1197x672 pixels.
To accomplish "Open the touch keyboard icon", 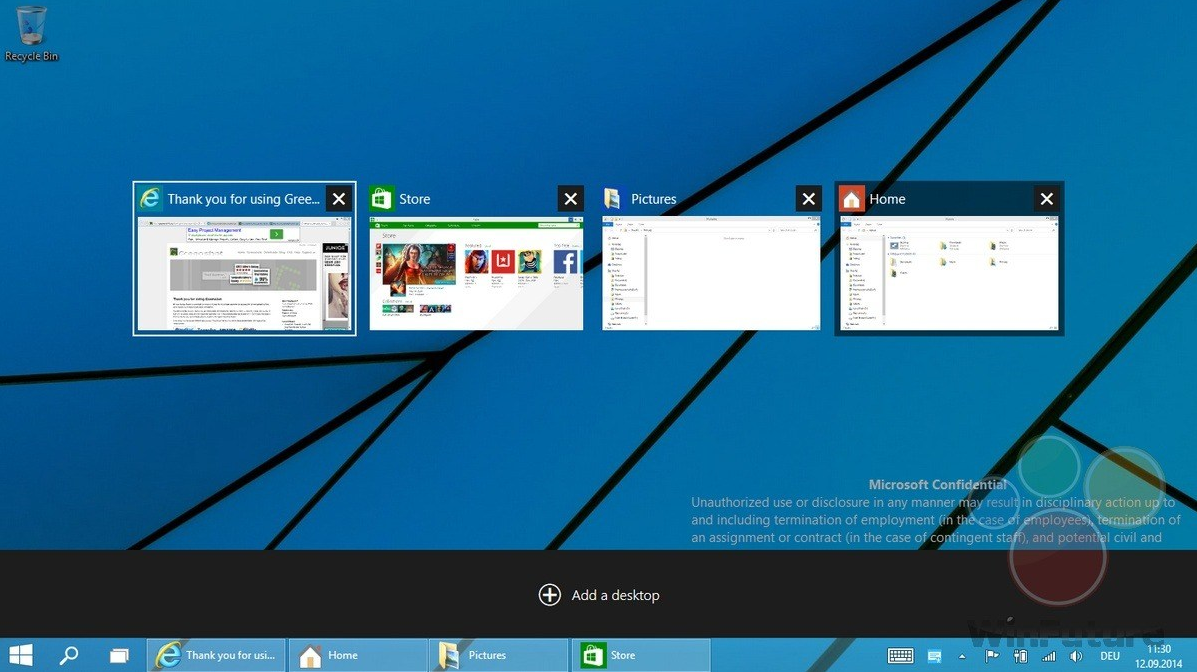I will tap(900, 656).
